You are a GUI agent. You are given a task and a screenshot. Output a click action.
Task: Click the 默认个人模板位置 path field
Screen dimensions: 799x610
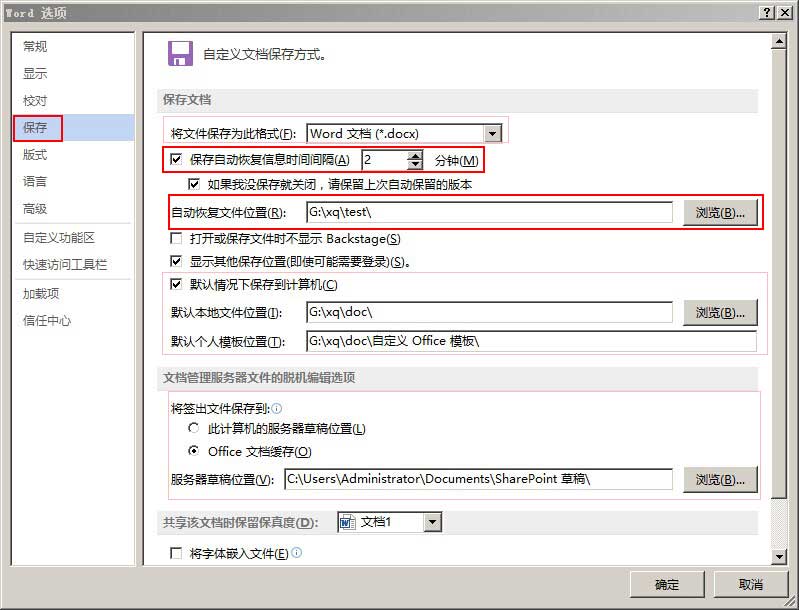[531, 341]
